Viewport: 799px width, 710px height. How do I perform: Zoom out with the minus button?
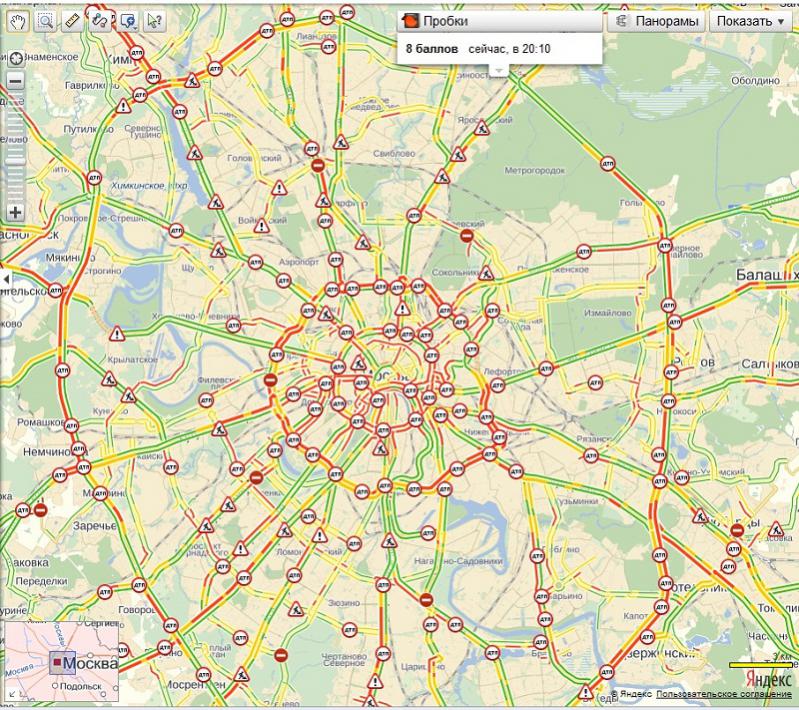tap(15, 82)
